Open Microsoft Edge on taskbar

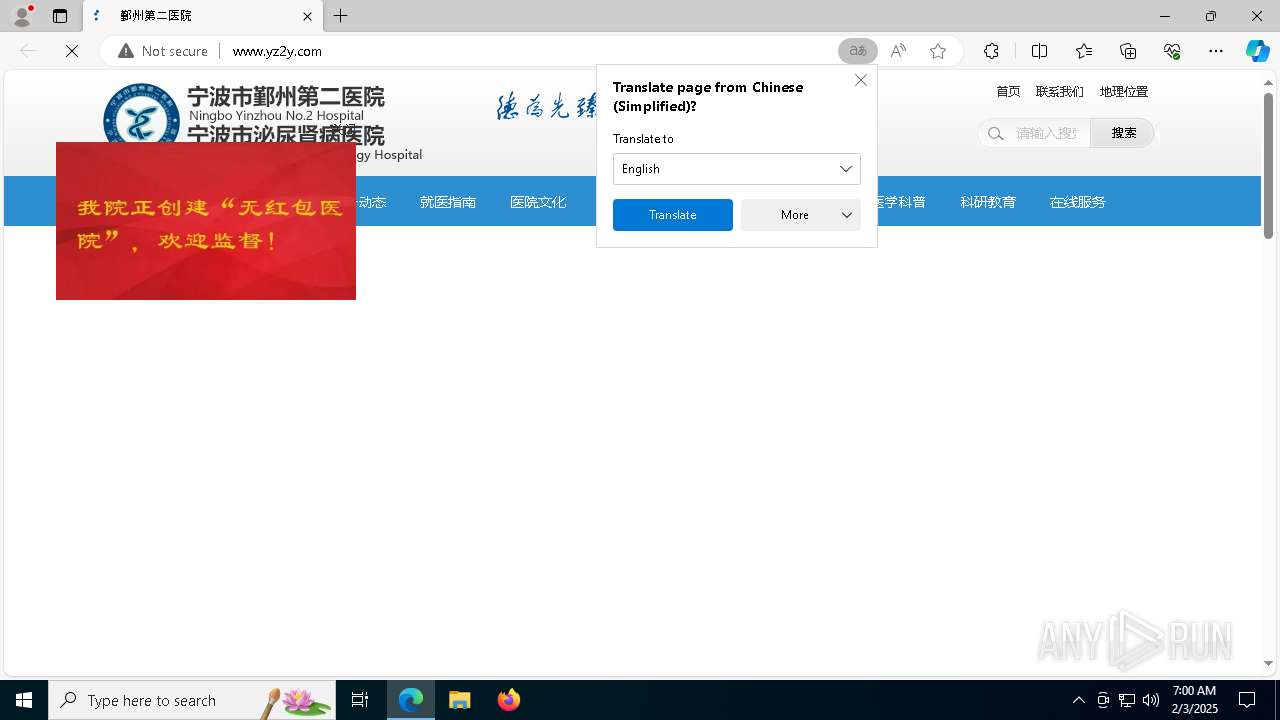411,700
